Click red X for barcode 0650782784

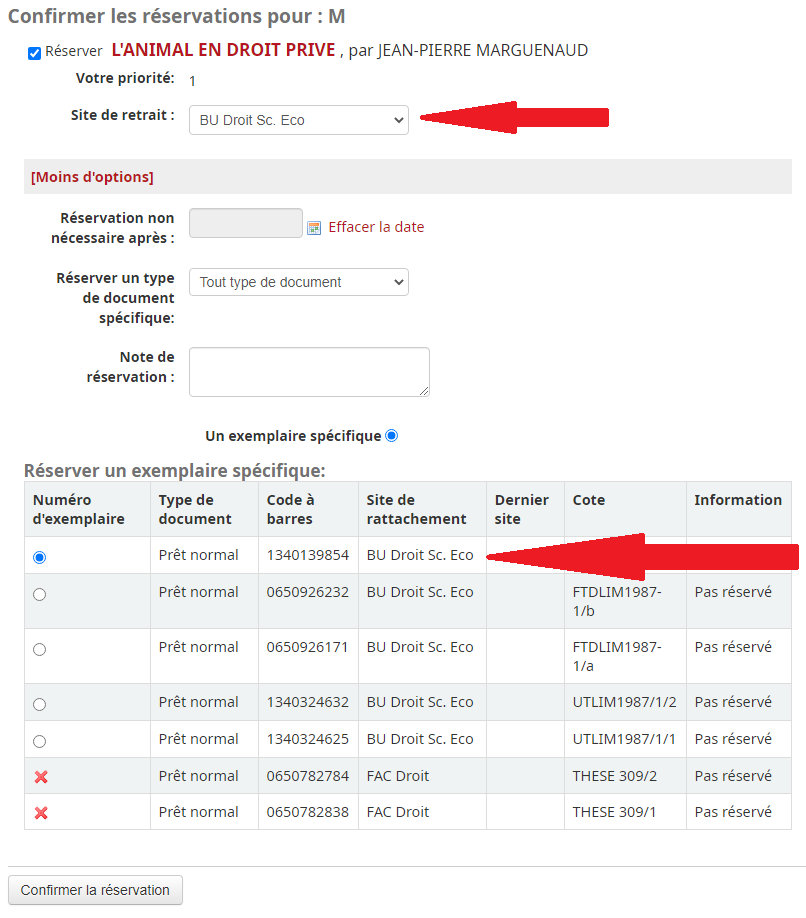tap(41, 777)
